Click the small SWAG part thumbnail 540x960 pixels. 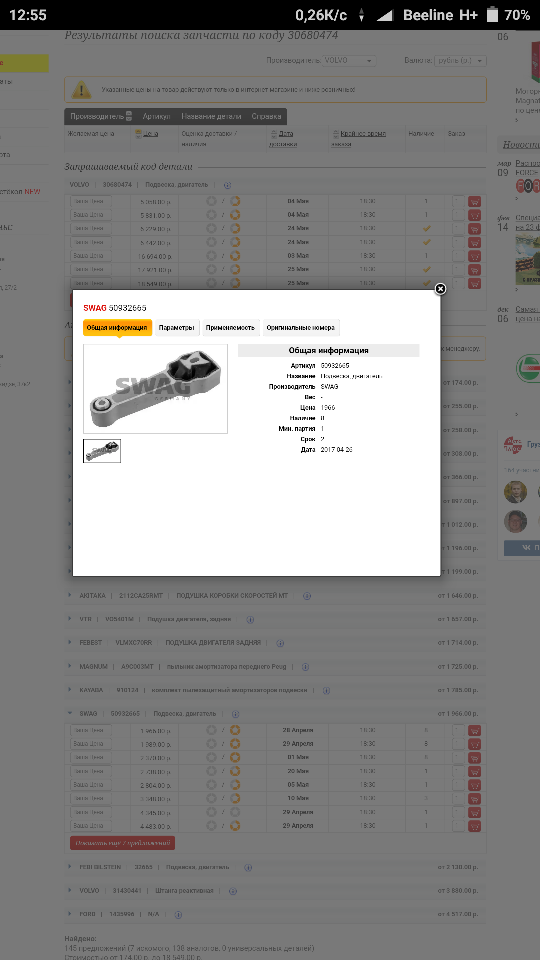point(102,451)
